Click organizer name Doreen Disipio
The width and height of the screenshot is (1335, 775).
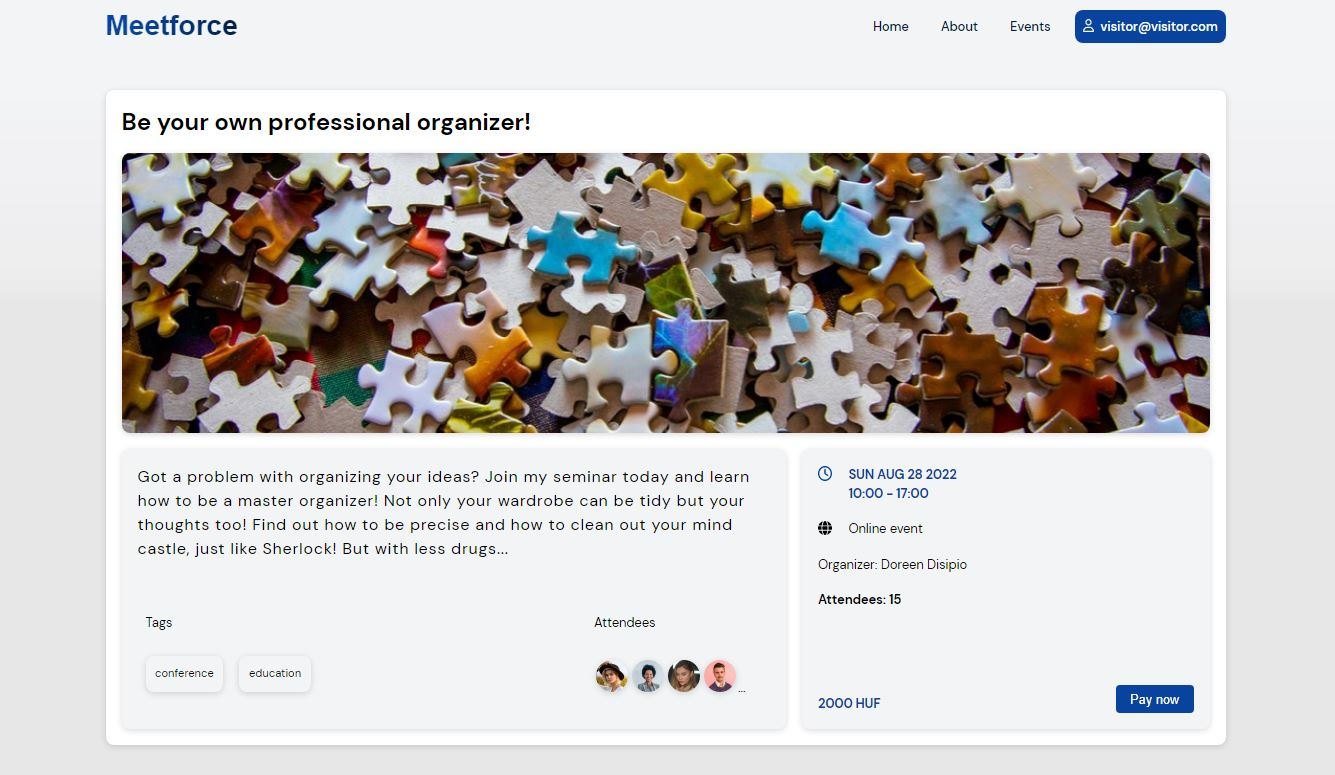[x=923, y=564]
